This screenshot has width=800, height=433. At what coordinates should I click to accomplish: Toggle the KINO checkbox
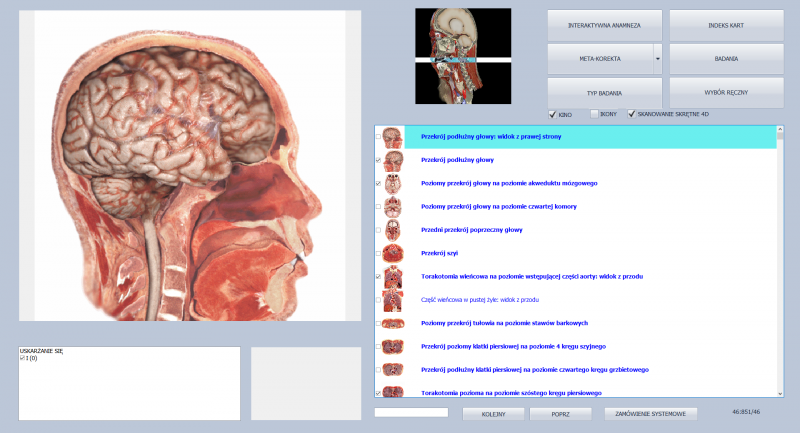pyautogui.click(x=552, y=114)
